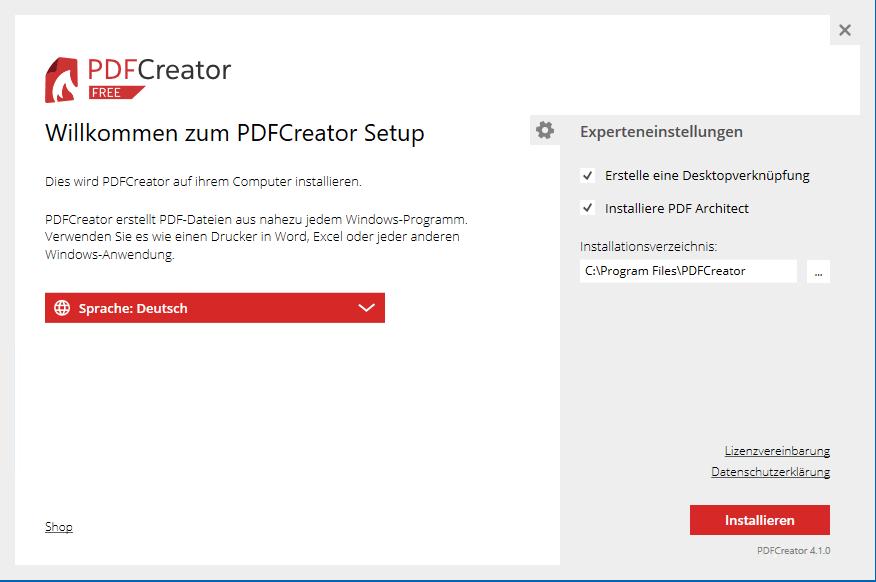
Task: Click the Installieren button
Action: (x=760, y=520)
